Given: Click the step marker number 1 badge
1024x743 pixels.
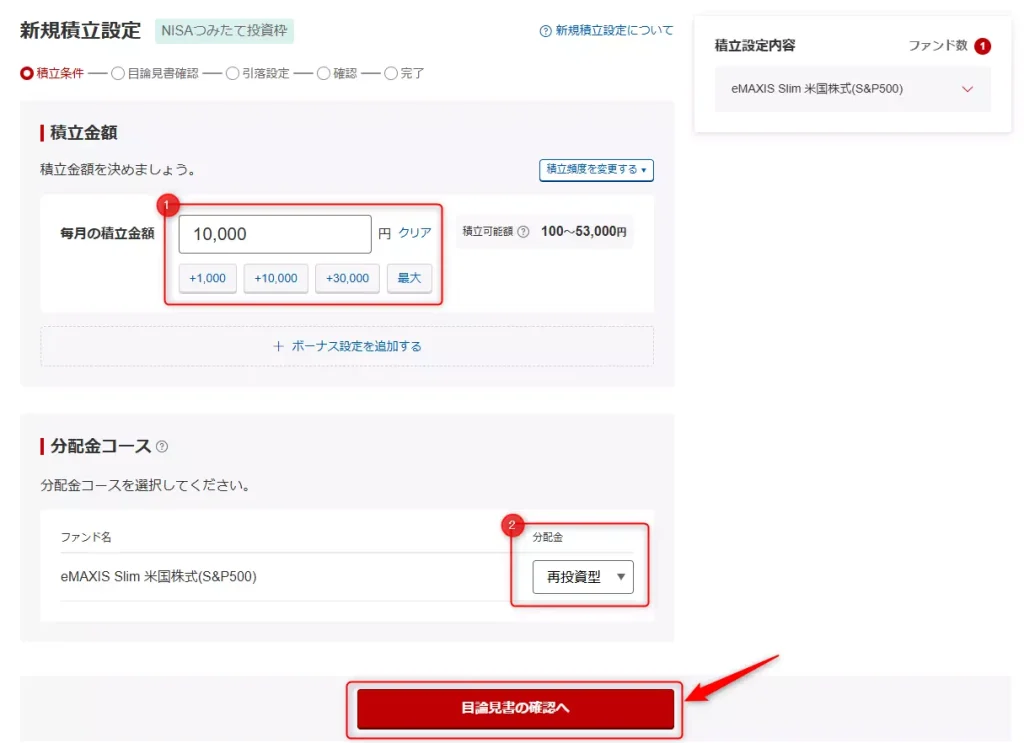Looking at the screenshot, I should click(167, 204).
